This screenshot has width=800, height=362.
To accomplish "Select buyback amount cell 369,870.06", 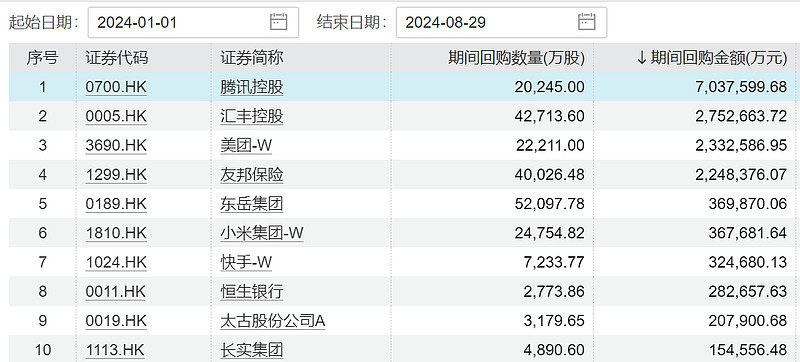I will point(748,204).
